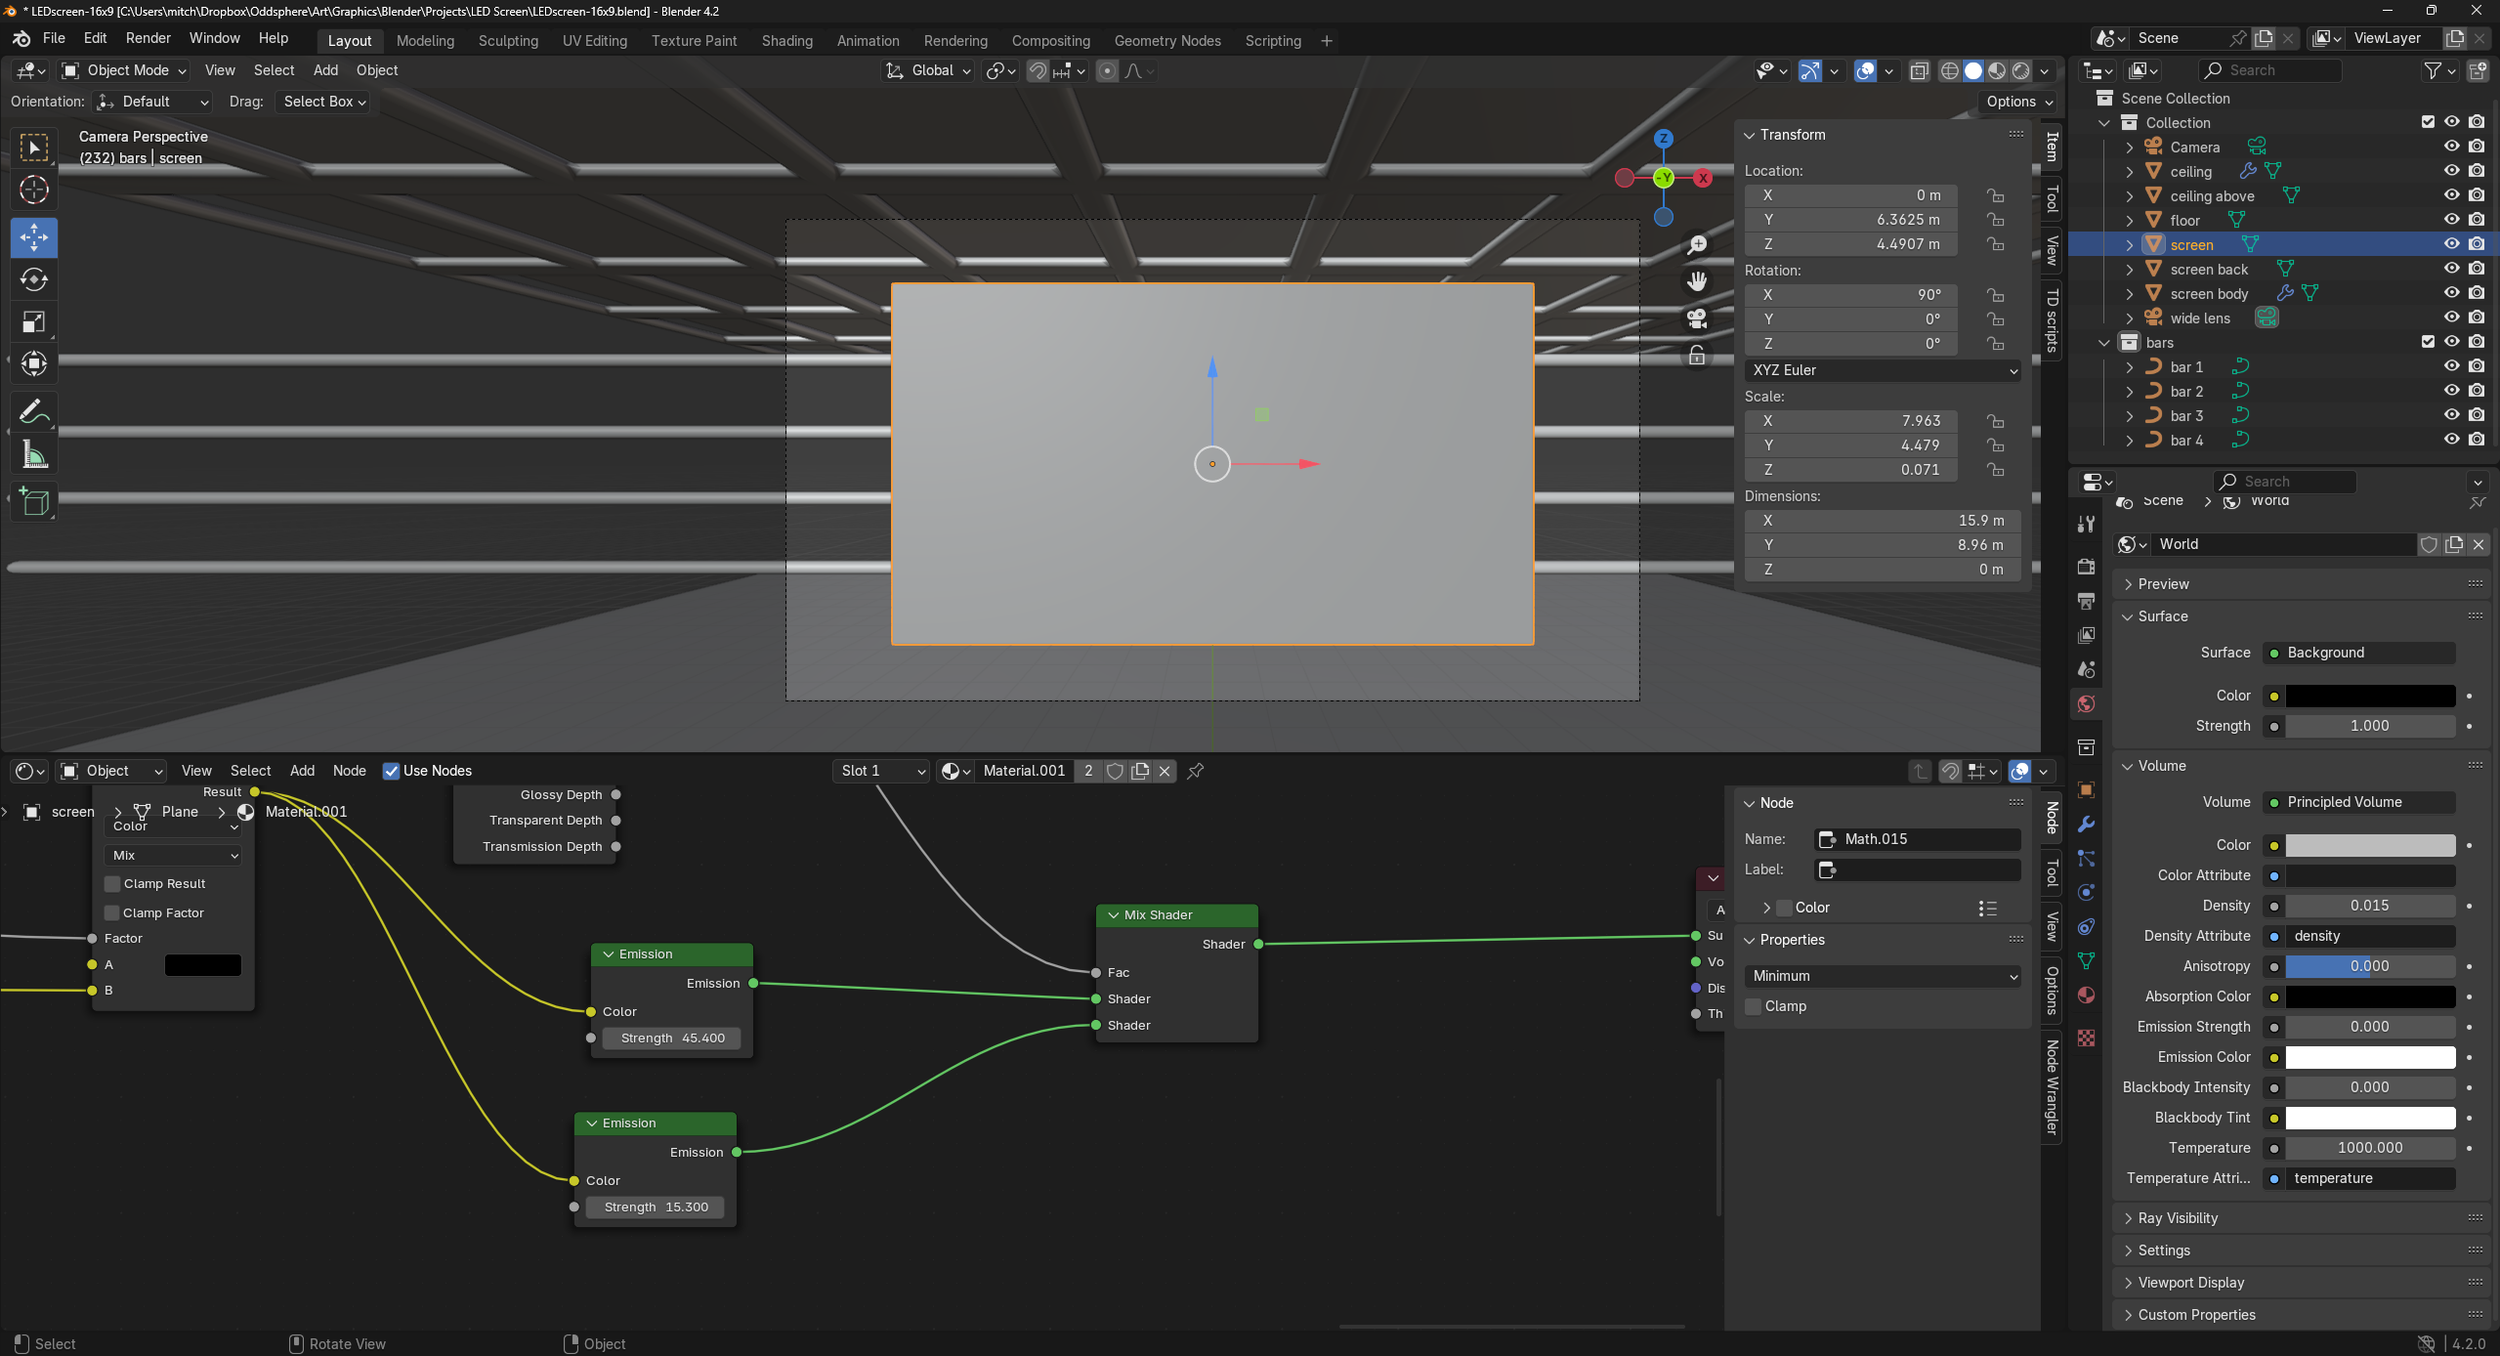The height and width of the screenshot is (1356, 2500).
Task: Click the 3D cursor tool
Action: [34, 190]
